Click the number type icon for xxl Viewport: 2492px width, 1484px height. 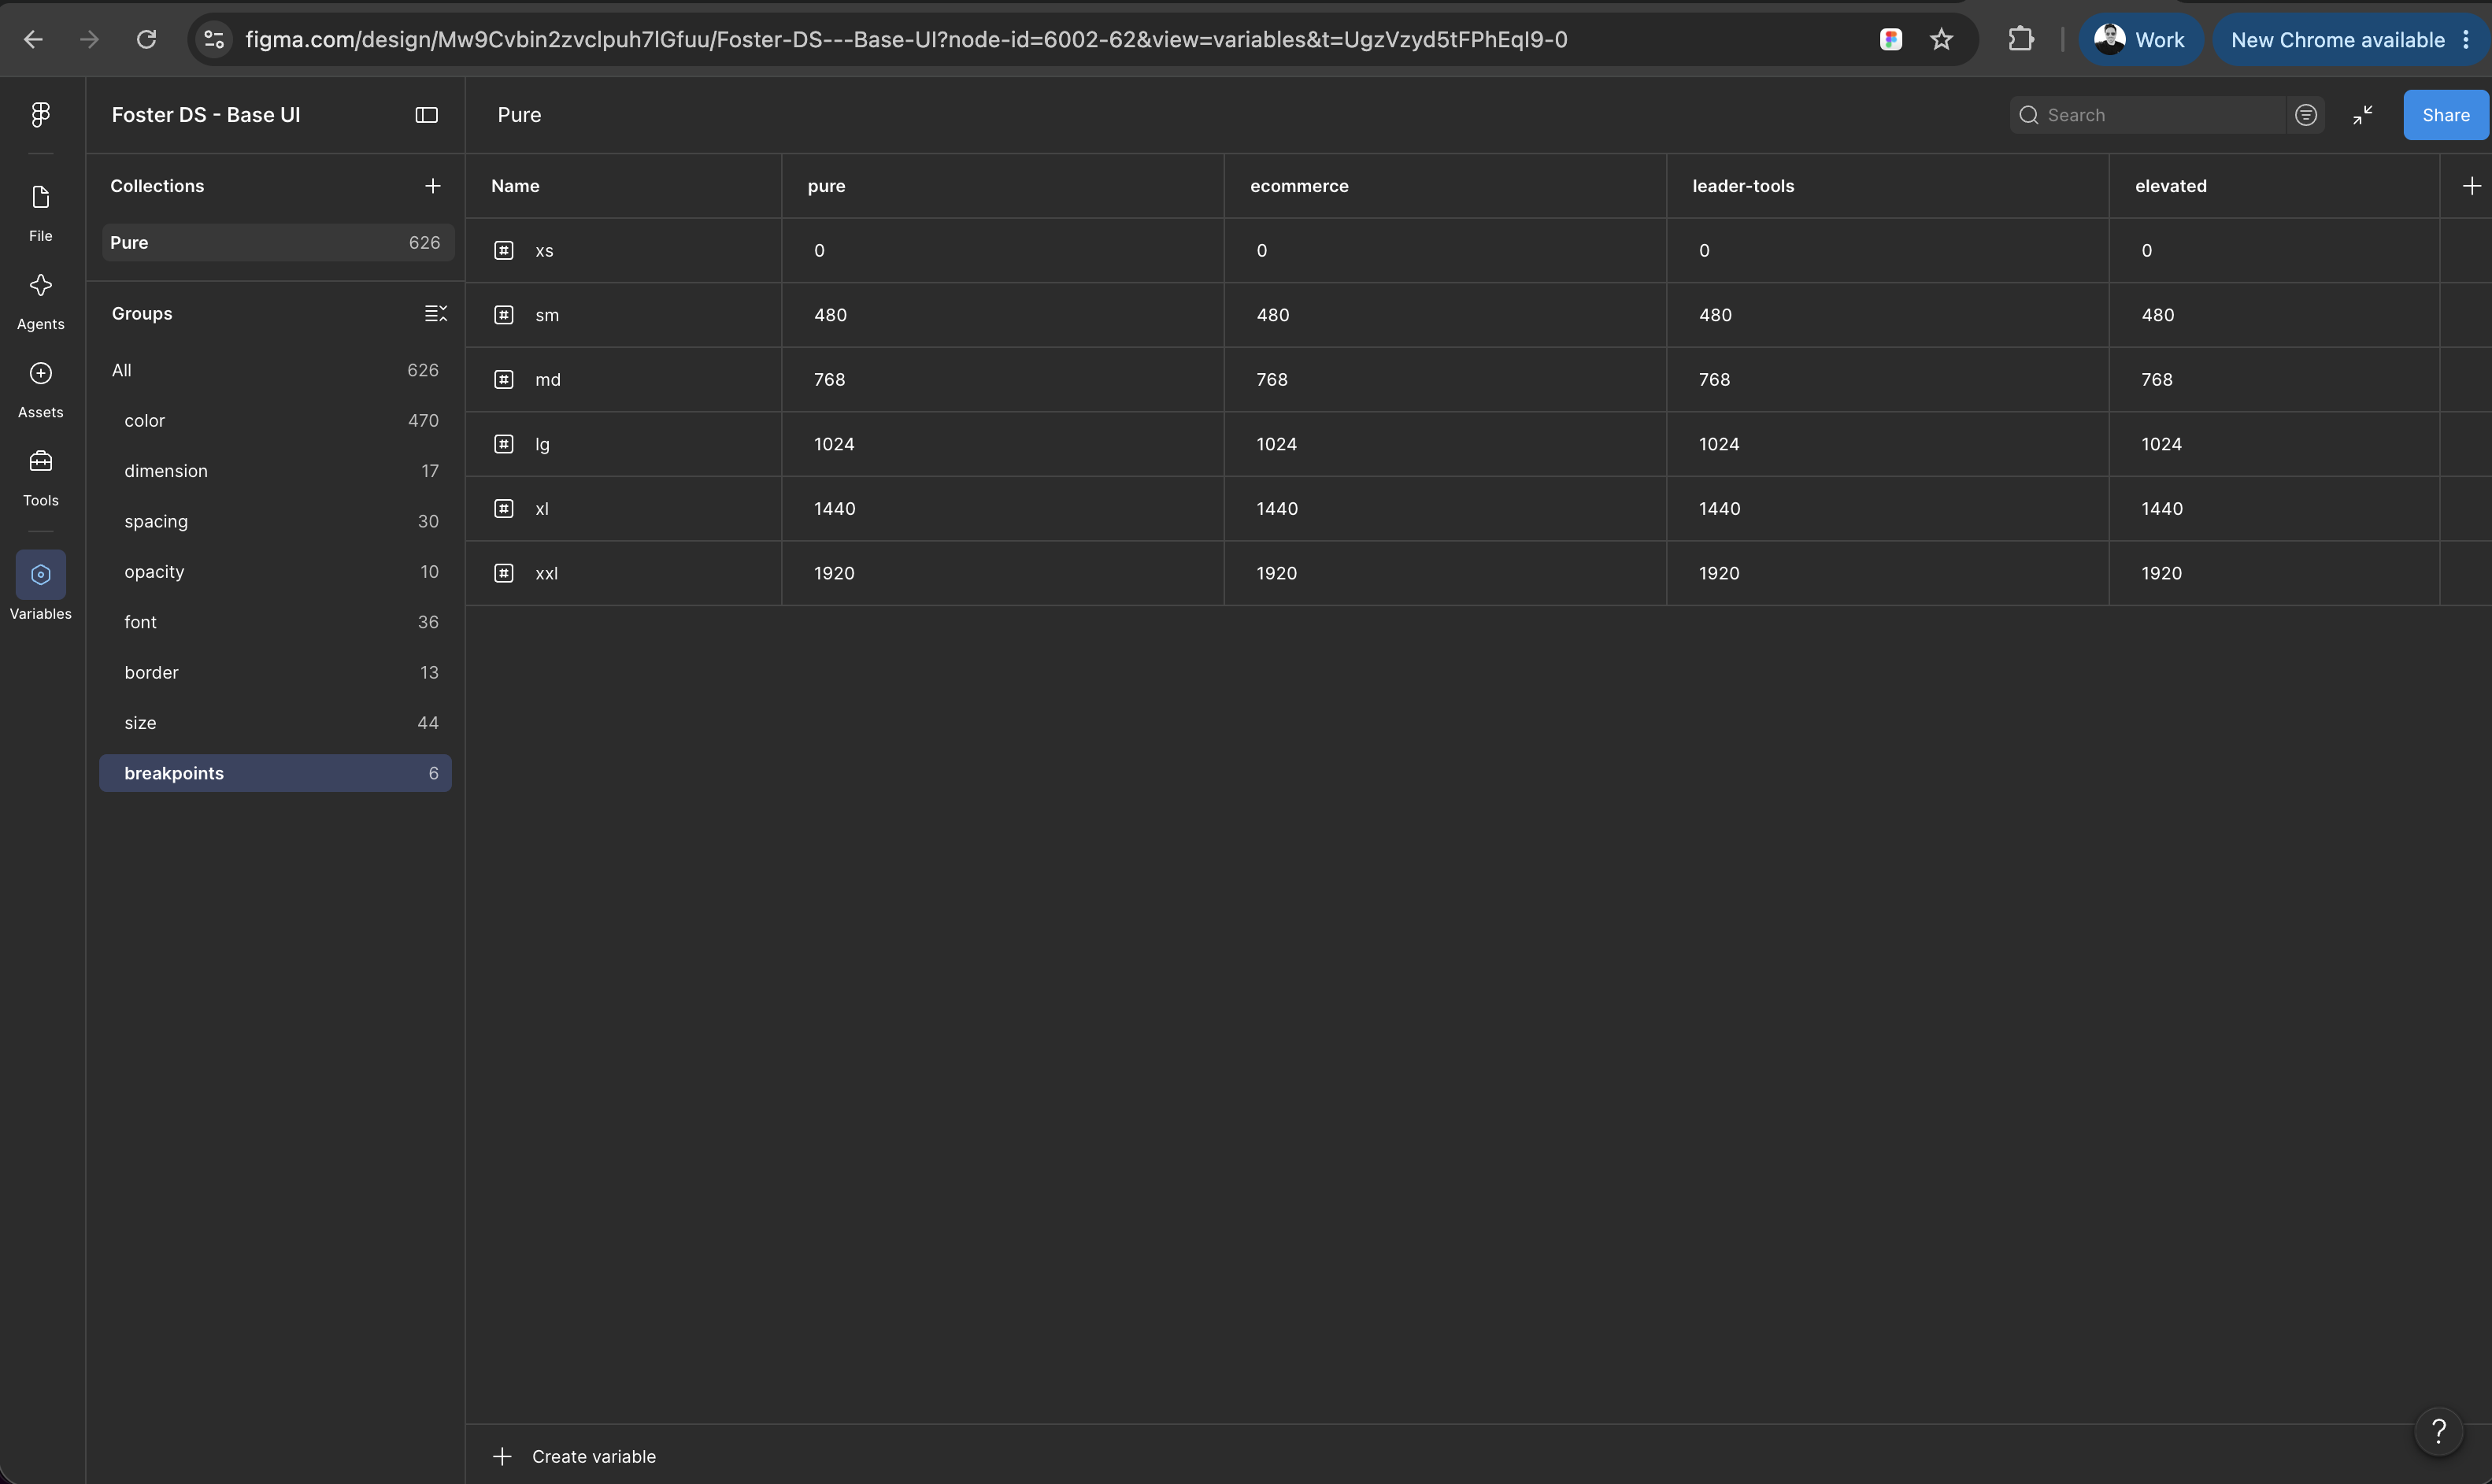[504, 573]
